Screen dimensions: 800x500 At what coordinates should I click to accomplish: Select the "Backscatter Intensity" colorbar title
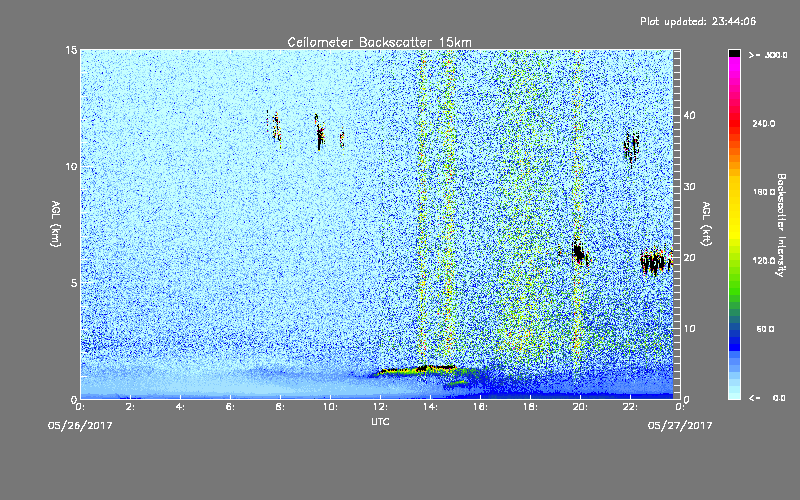[x=781, y=225]
